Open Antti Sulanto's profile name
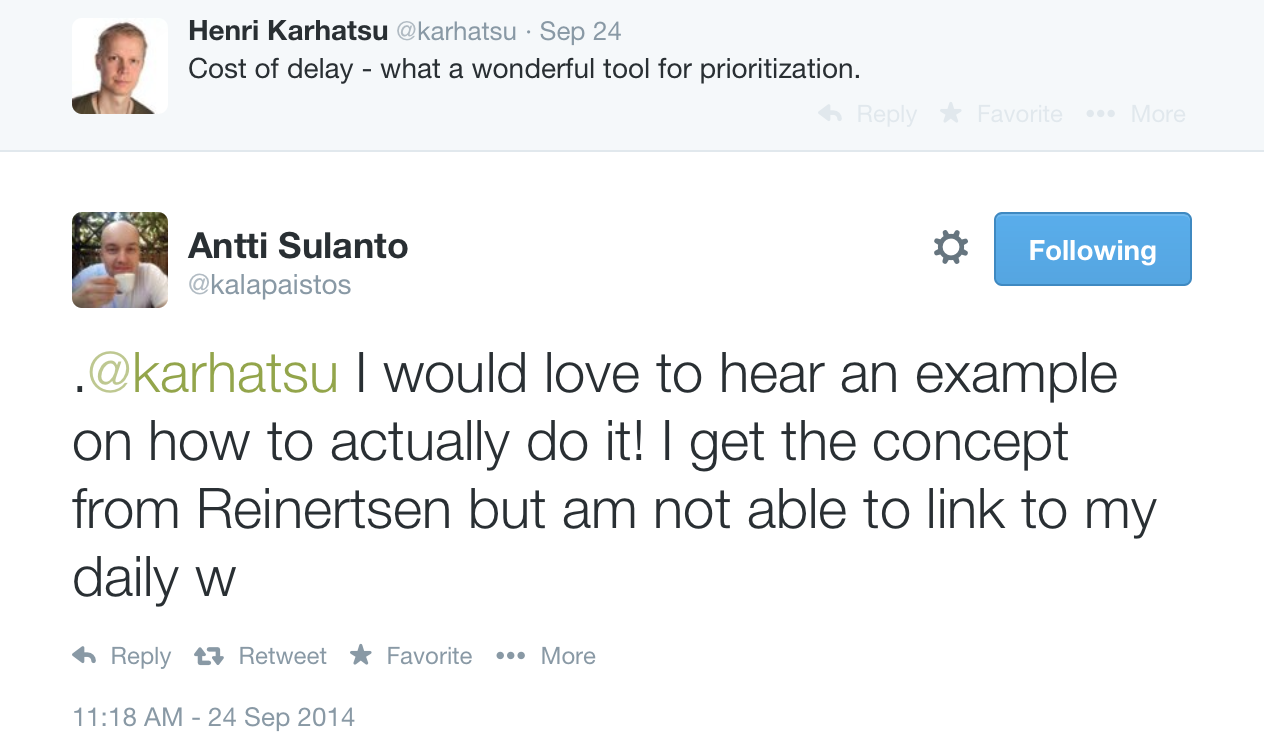 point(298,246)
